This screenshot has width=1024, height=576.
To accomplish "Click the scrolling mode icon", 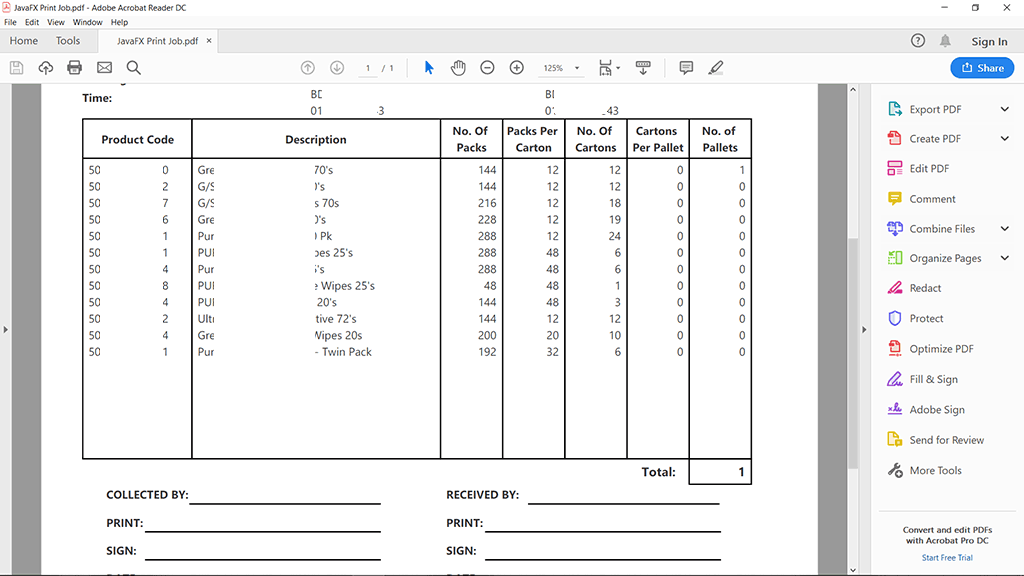I will [643, 67].
